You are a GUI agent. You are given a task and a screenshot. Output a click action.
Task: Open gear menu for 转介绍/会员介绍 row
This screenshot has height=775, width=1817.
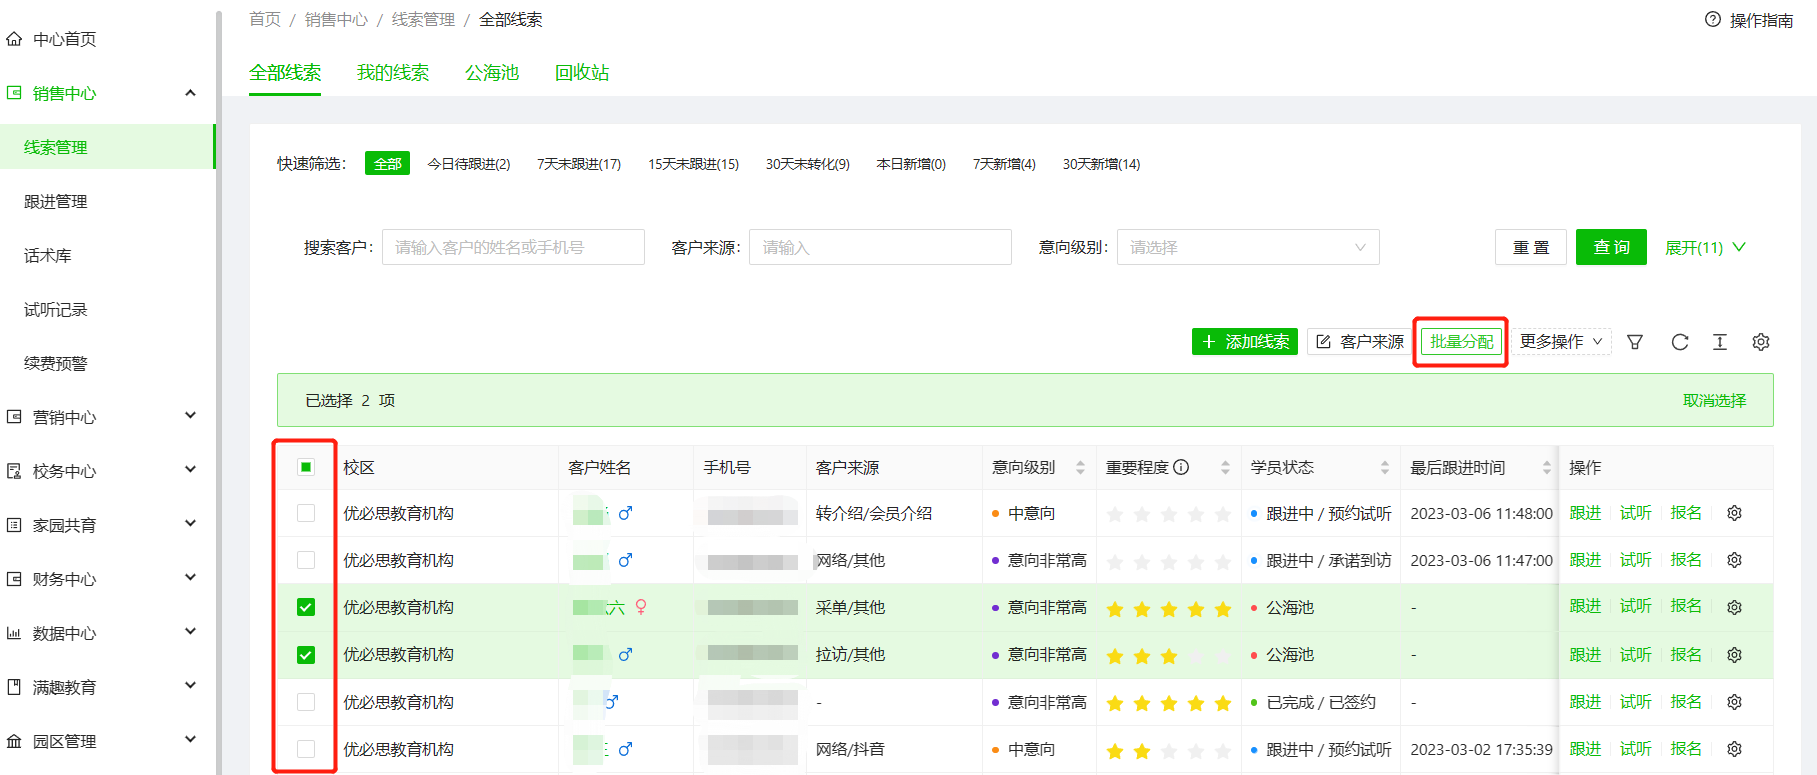pos(1735,513)
